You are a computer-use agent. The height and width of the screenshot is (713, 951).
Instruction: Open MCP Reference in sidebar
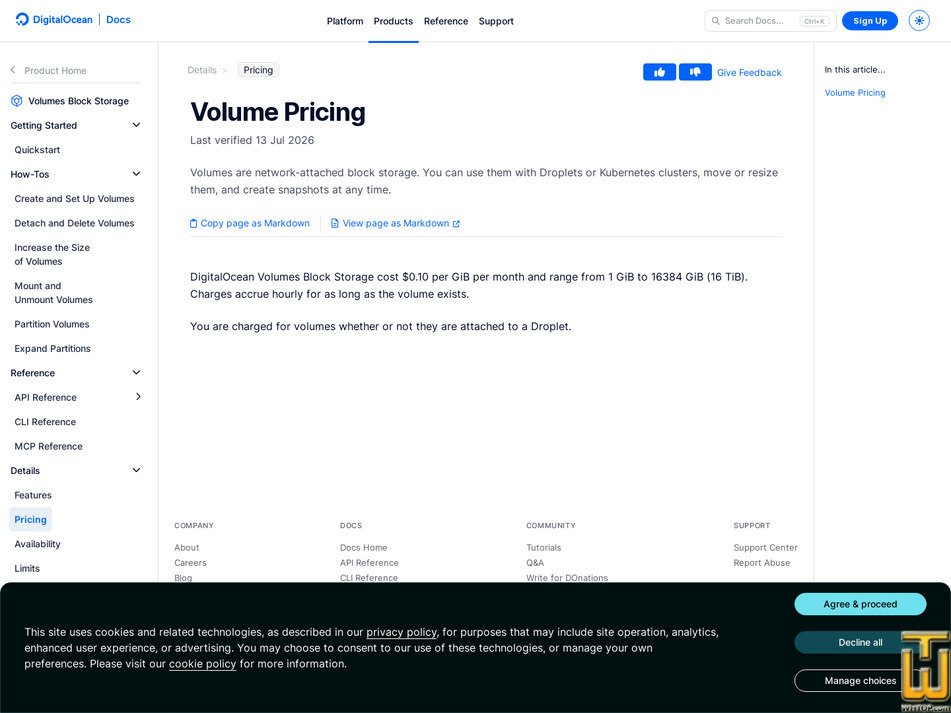point(49,446)
